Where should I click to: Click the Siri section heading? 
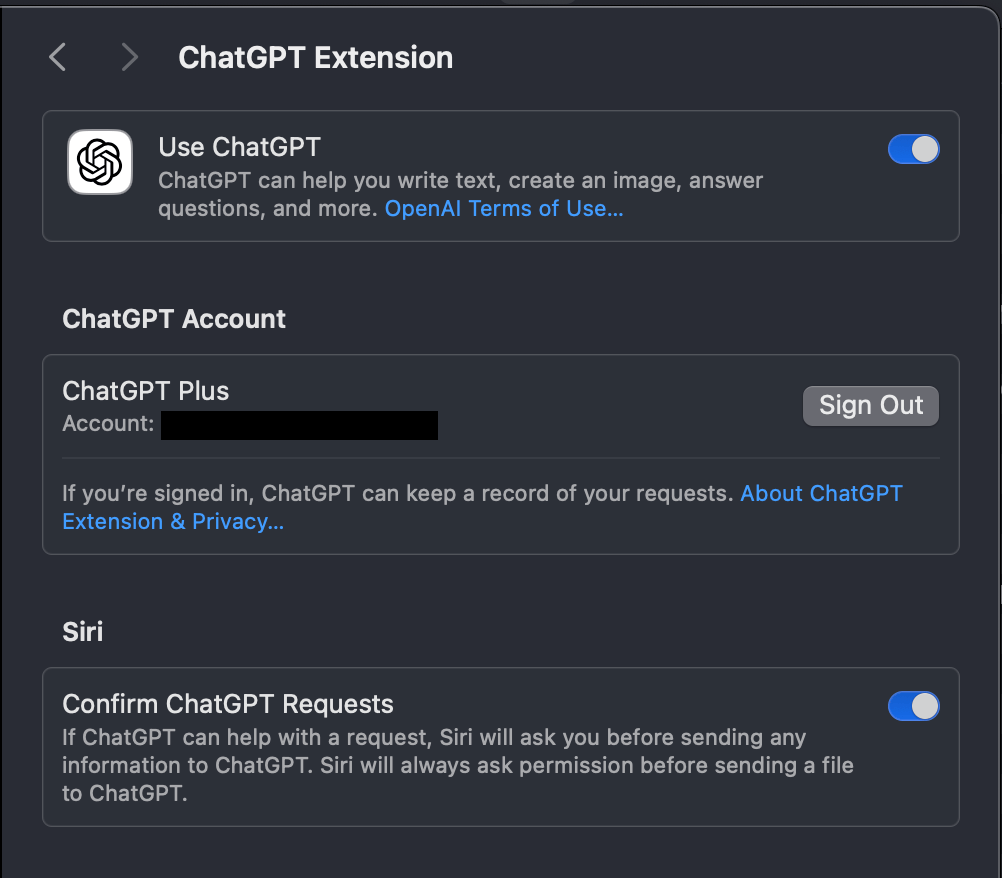80,631
